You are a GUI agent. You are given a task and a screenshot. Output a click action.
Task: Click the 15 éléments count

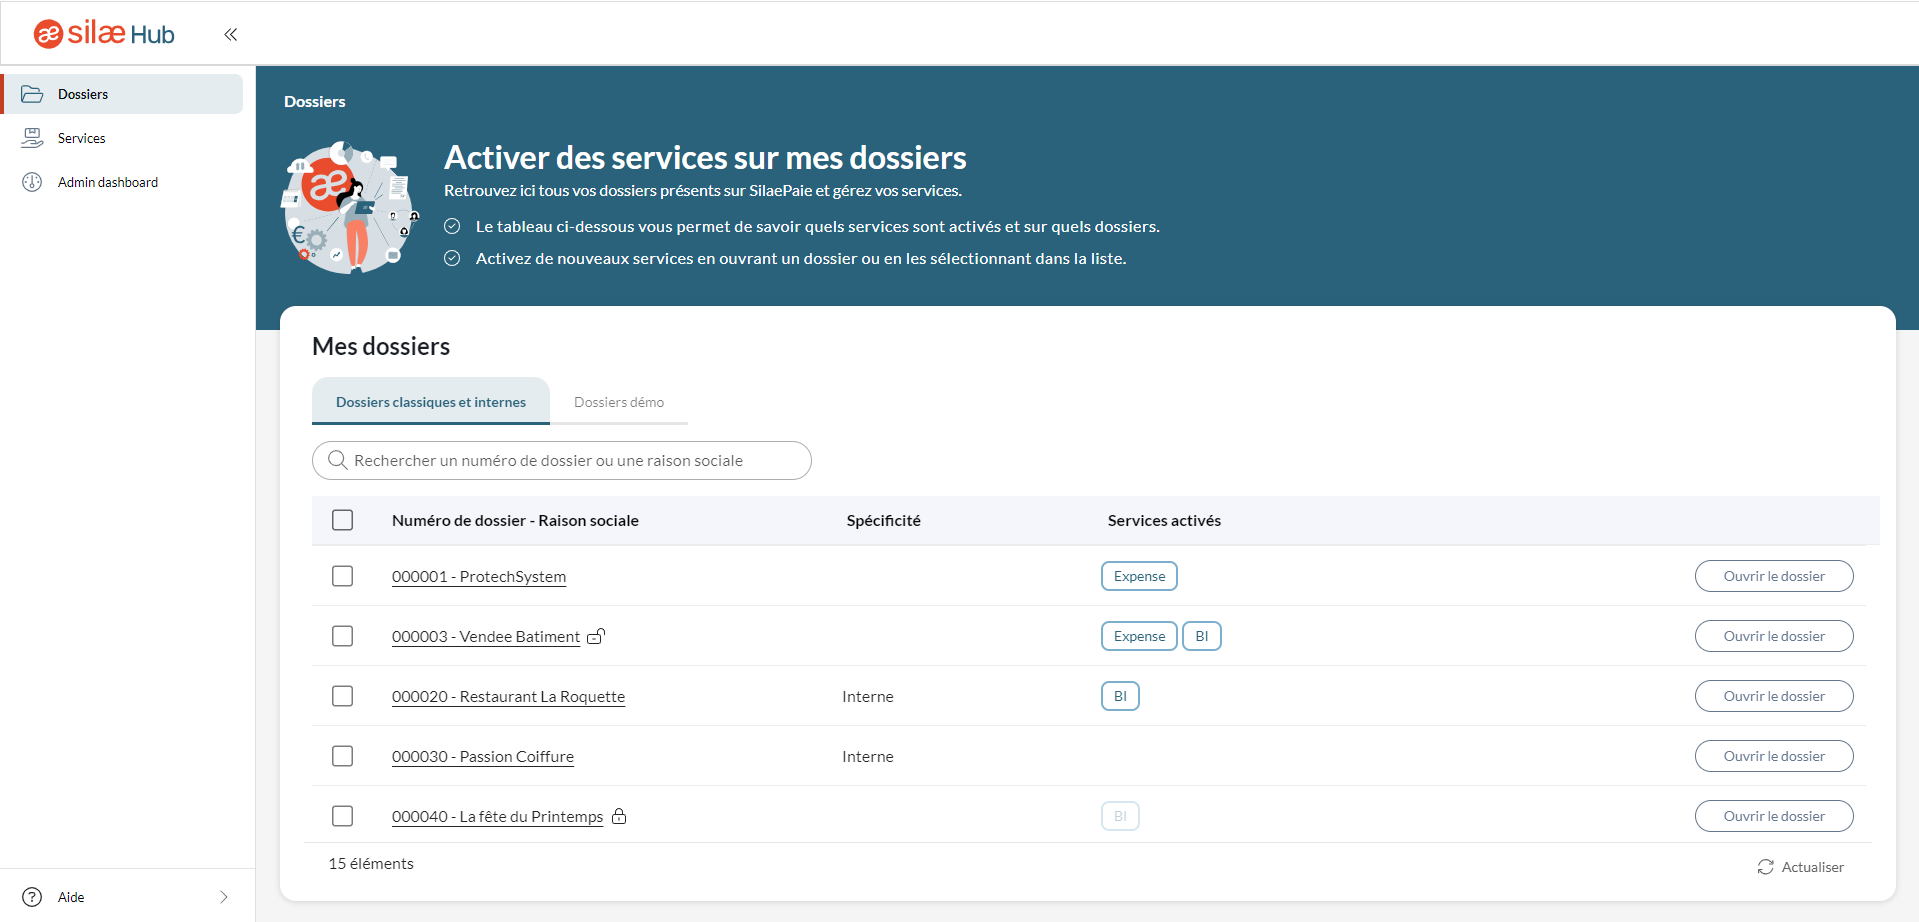click(x=371, y=863)
